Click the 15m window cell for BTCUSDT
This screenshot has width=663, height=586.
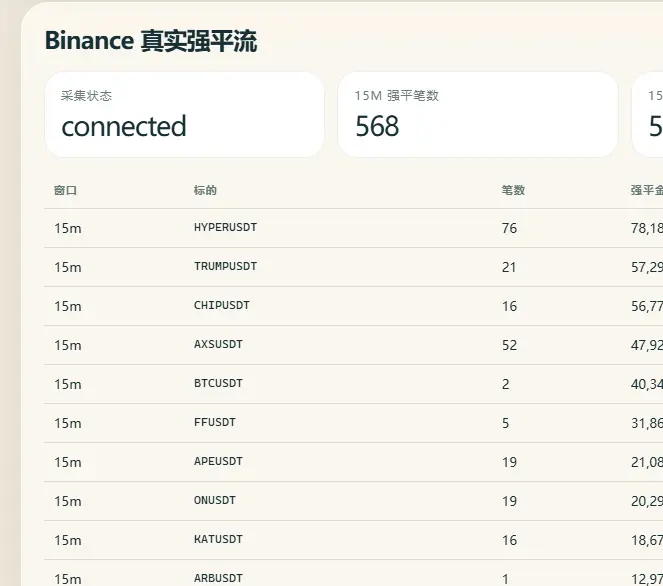(x=68, y=384)
